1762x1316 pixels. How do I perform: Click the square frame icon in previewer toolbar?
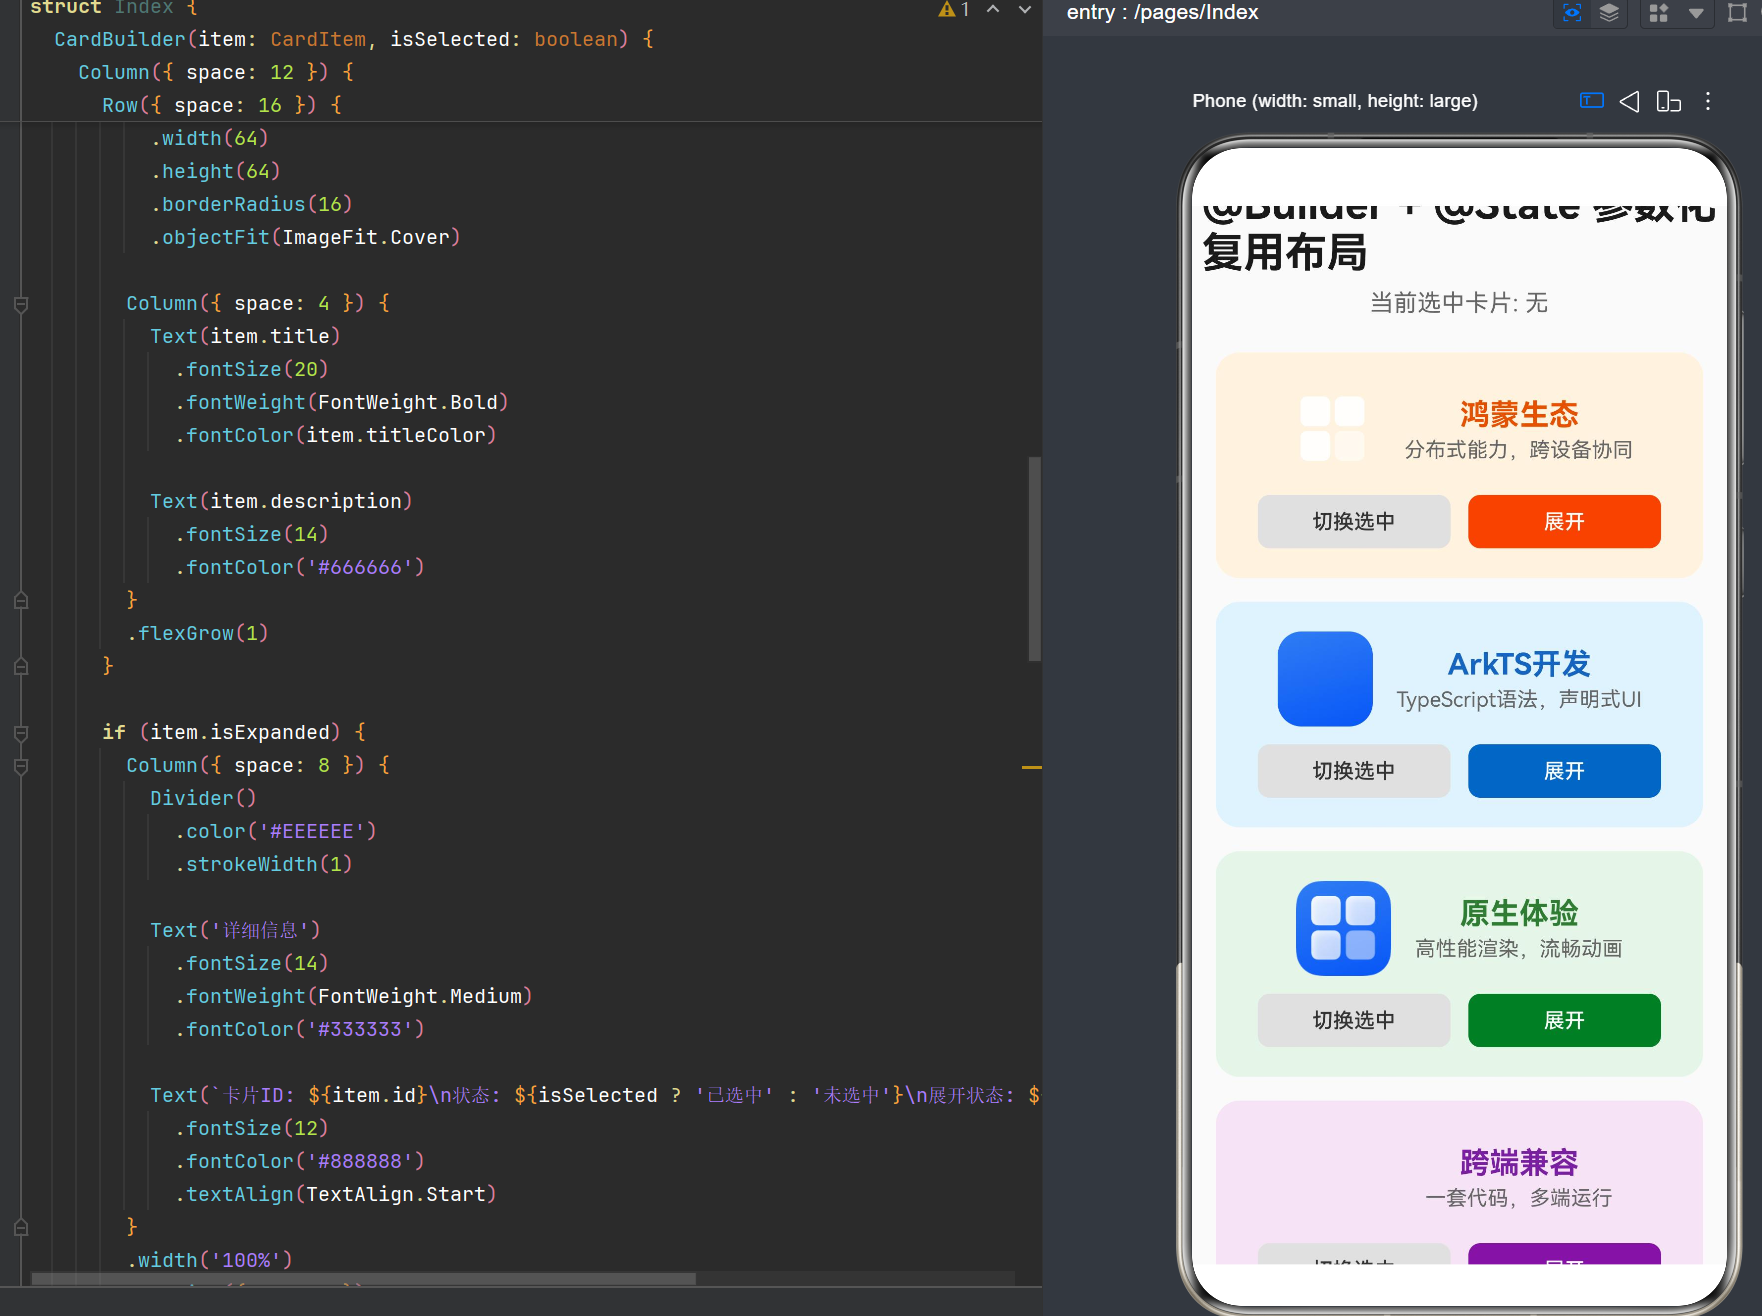1738,13
